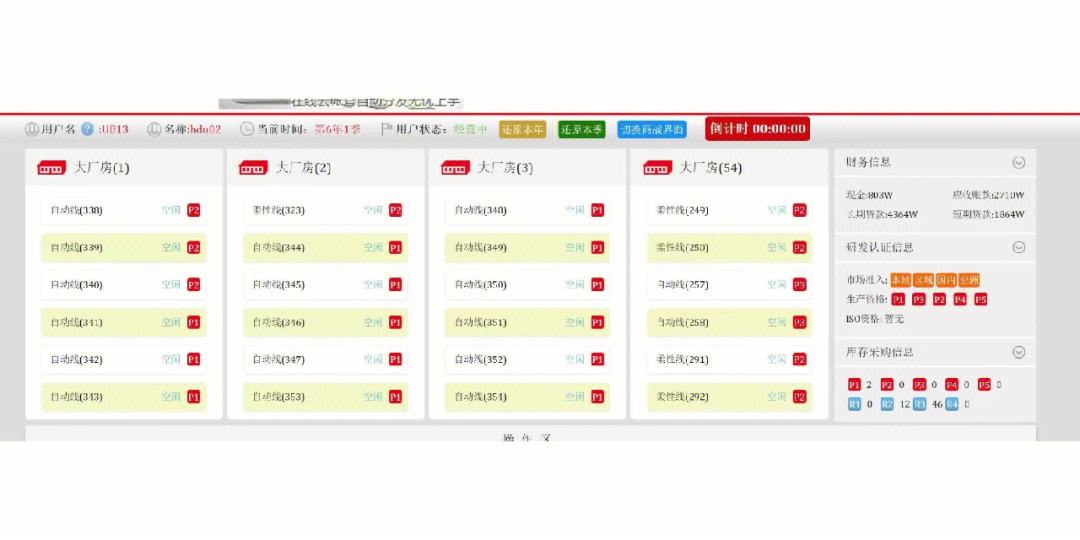This screenshot has height=540, width=1080.
Task: Collapse the 研发认证信息 panel chevron
Action: point(1019,247)
